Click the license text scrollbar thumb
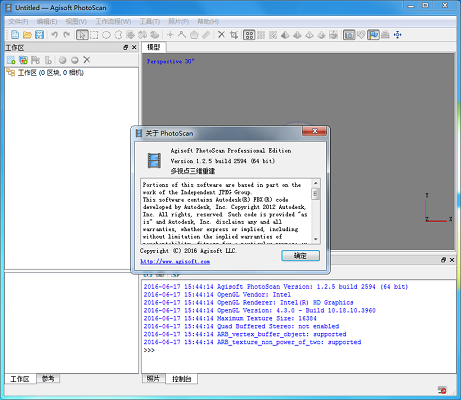This screenshot has width=461, height=400. [x=316, y=194]
